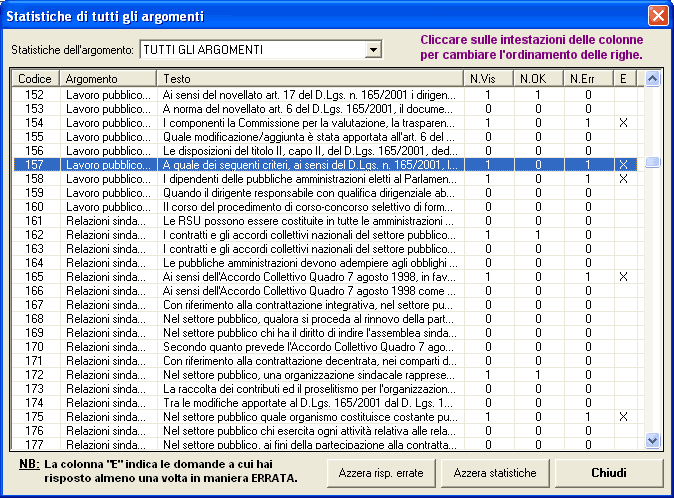Screen dimensions: 674x498
Task: Click the X error mark in row 158
Action: [623, 178]
